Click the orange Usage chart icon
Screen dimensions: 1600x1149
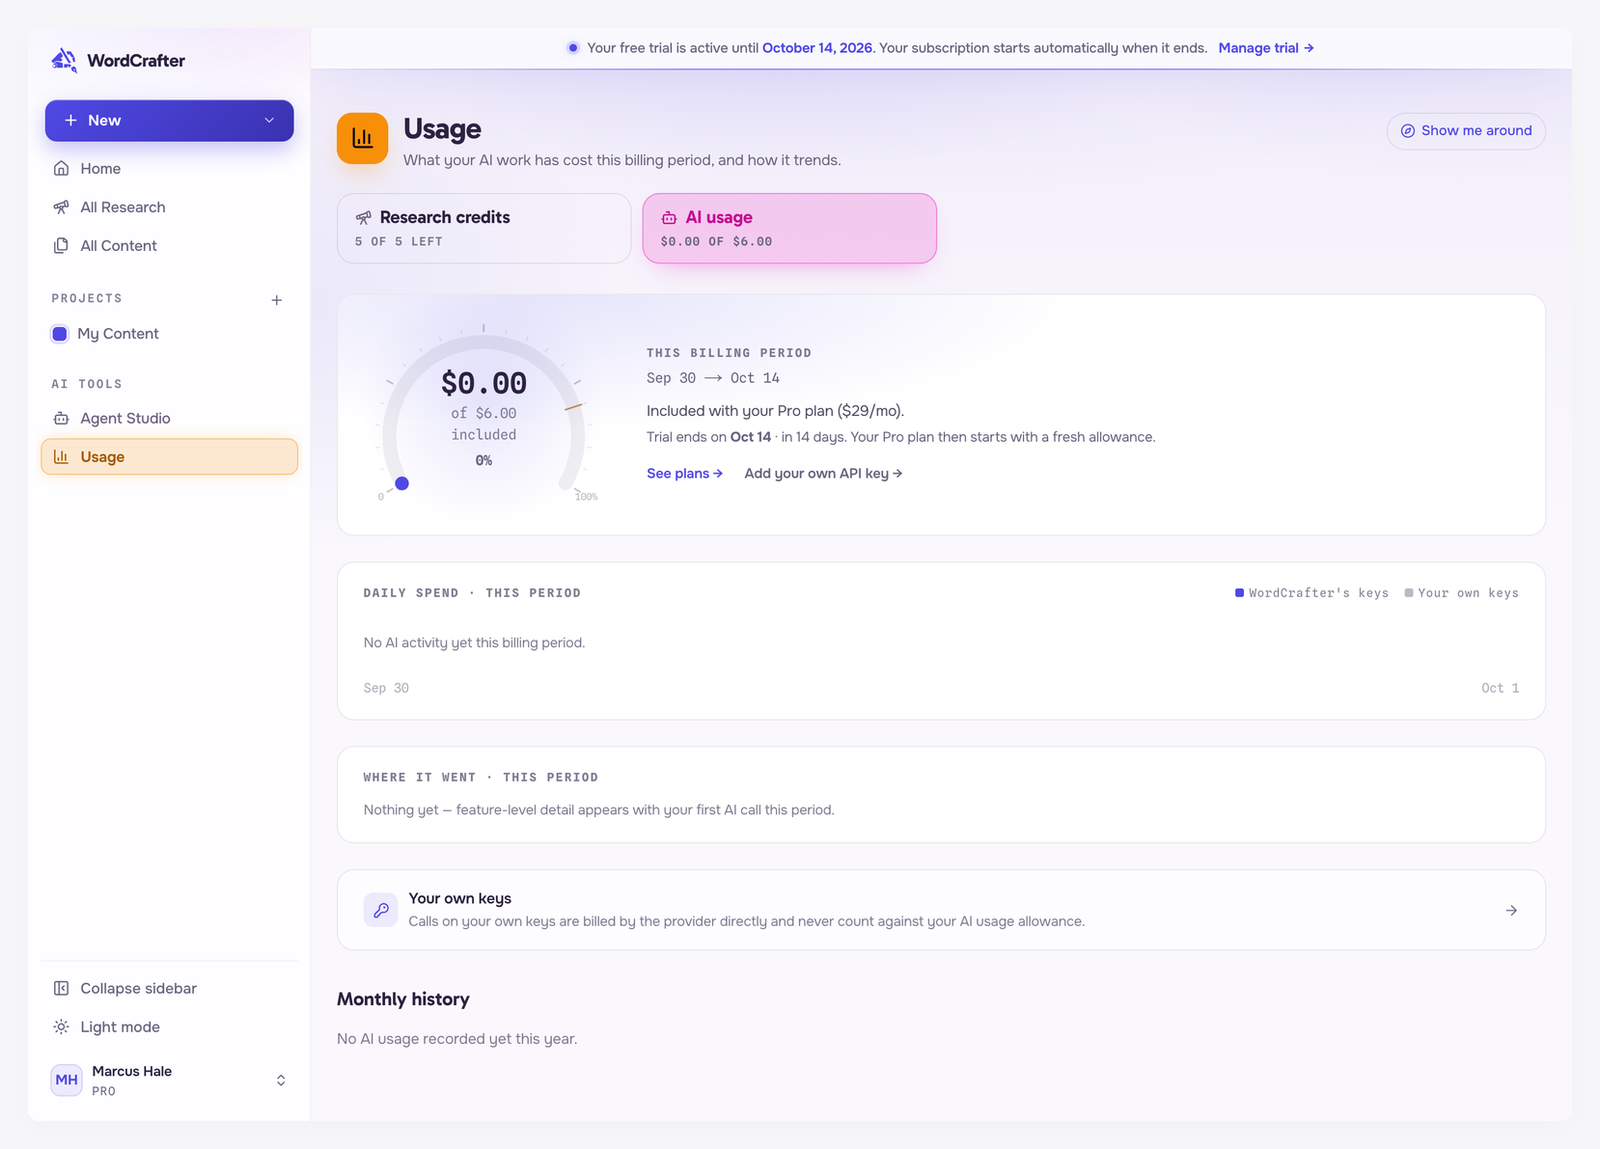pyautogui.click(x=362, y=138)
